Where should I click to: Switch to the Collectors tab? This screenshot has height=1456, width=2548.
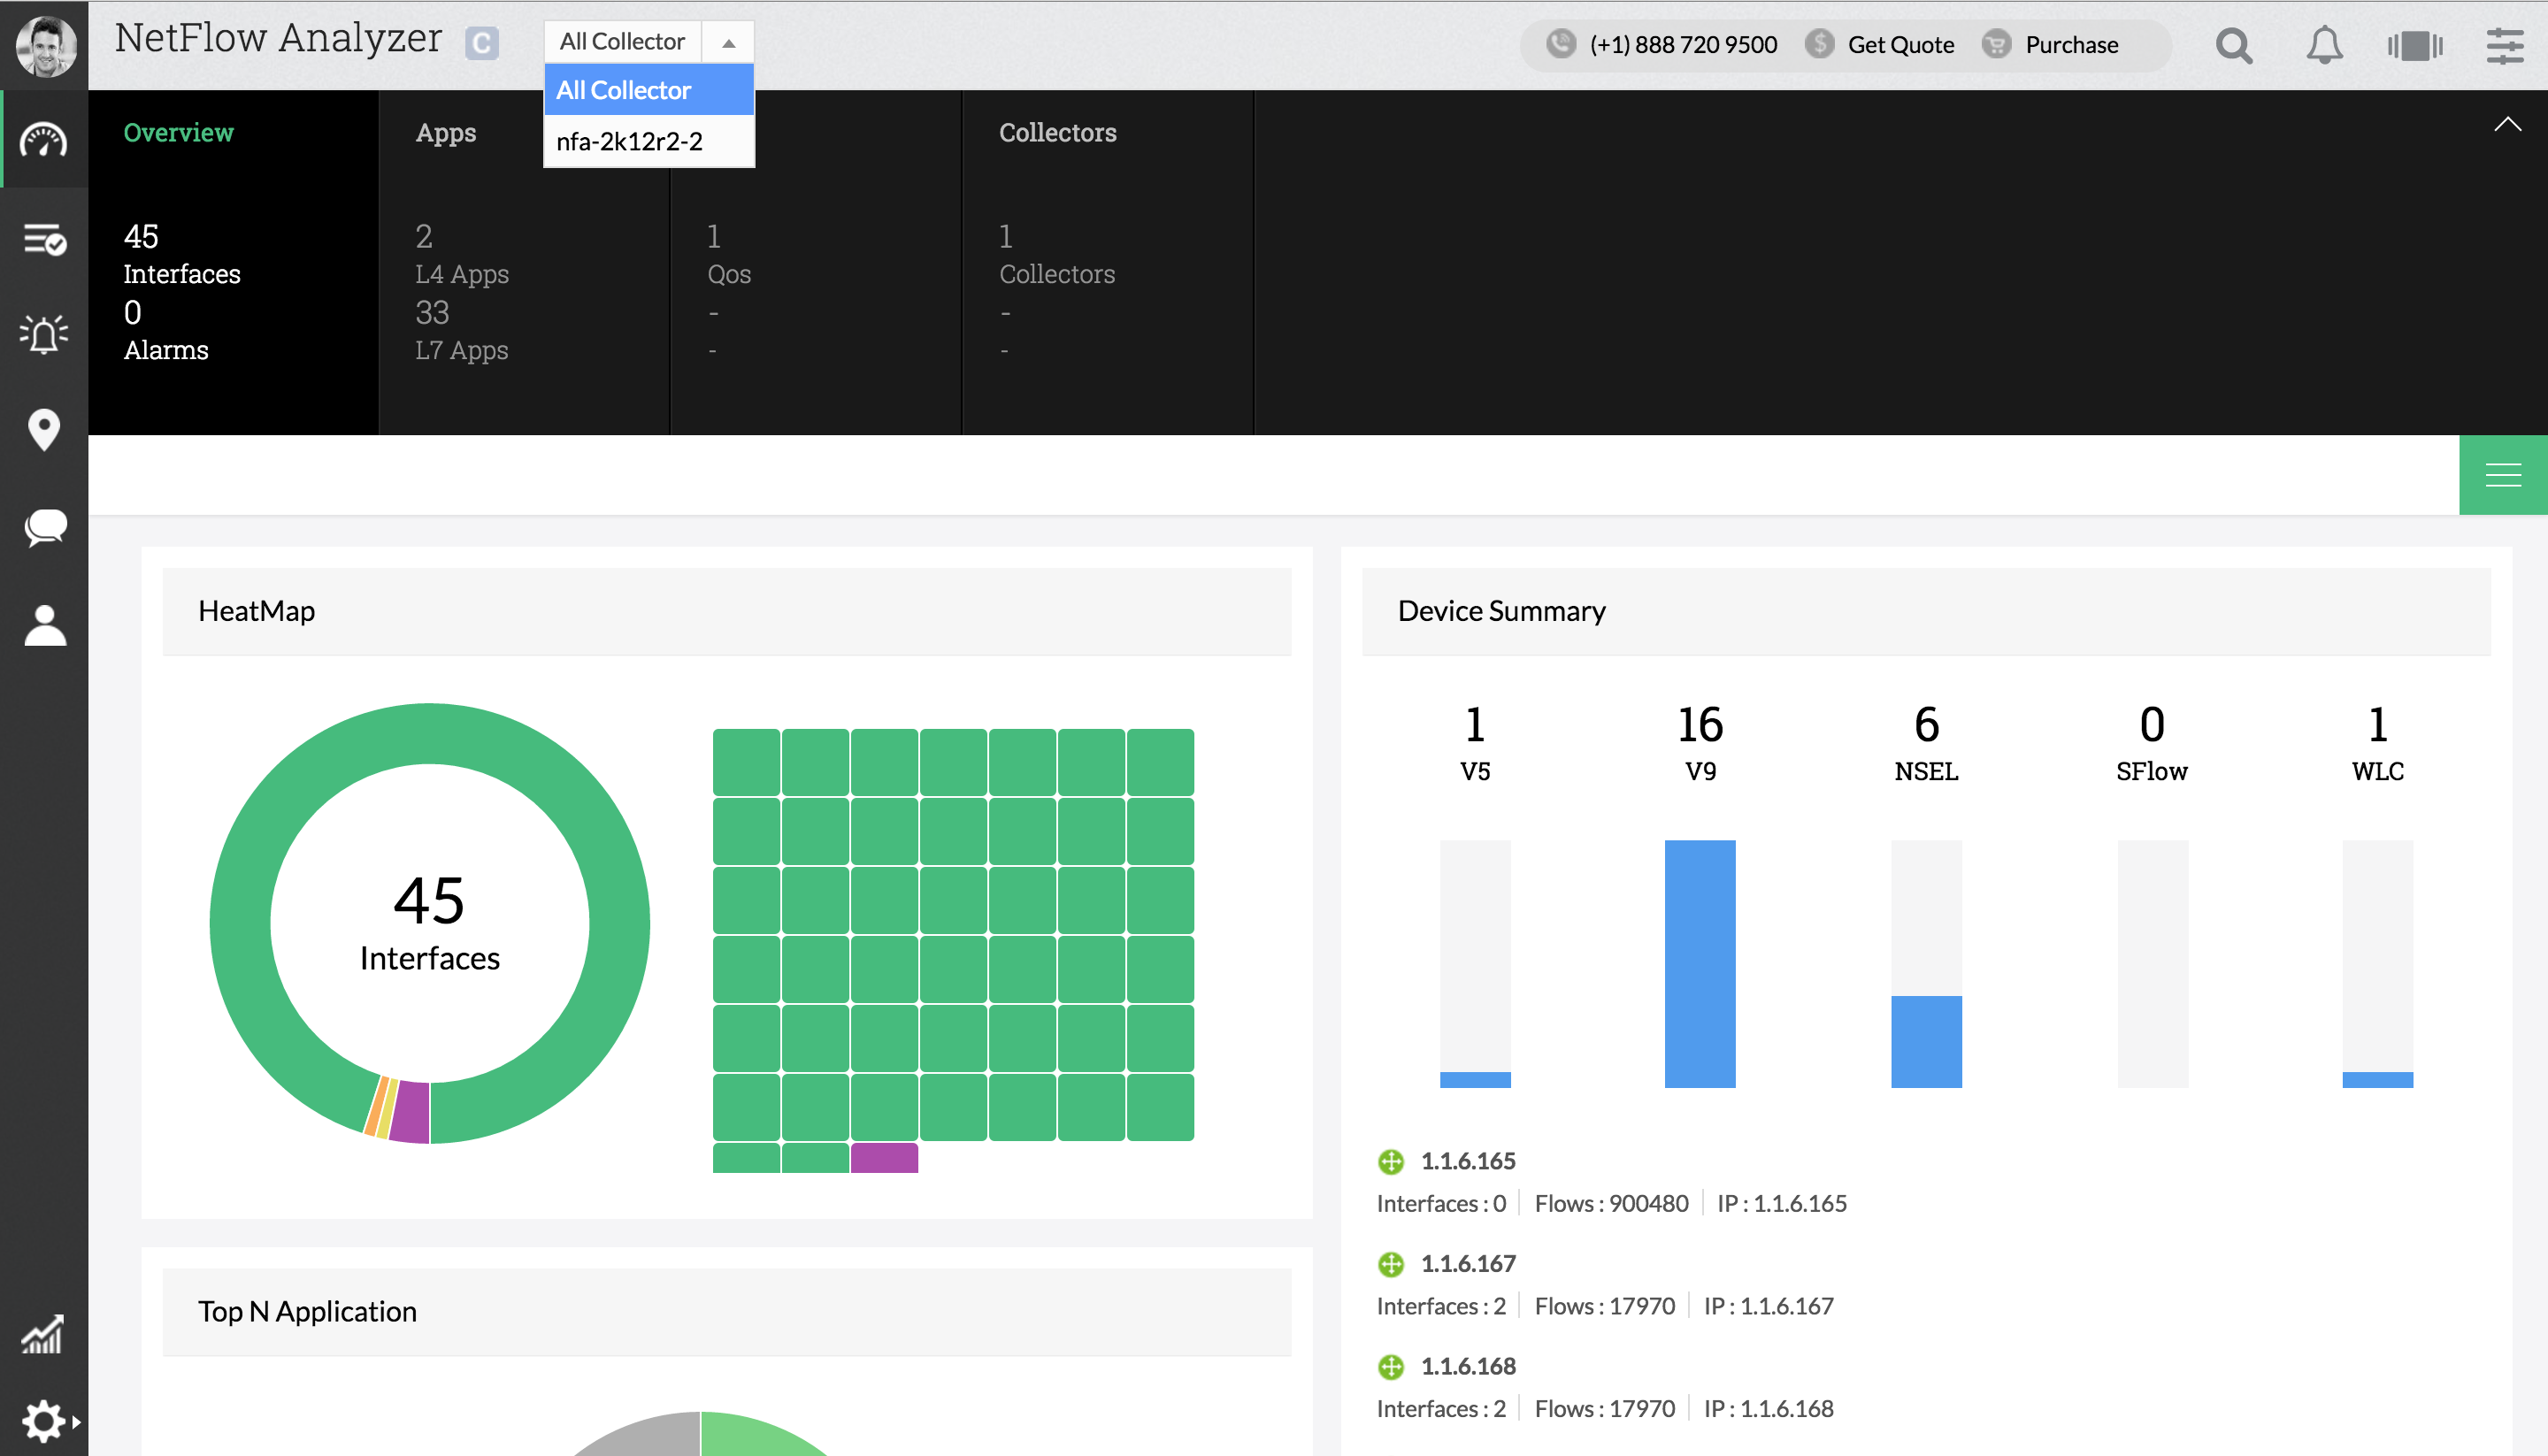(1057, 132)
